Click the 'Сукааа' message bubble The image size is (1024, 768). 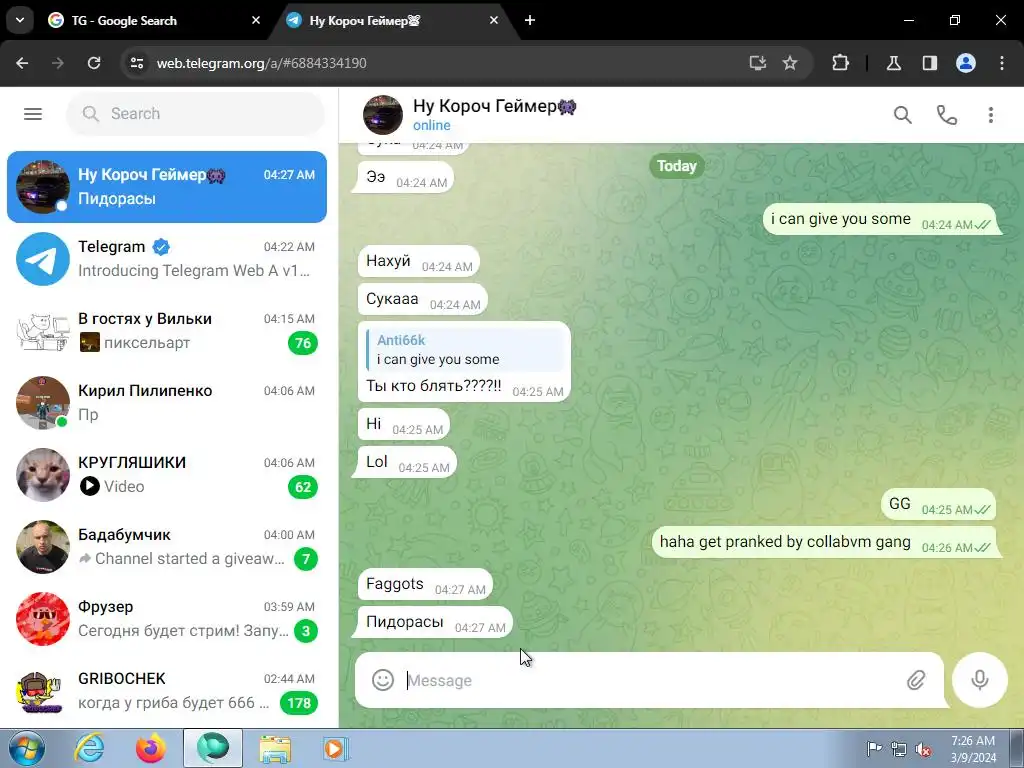pyautogui.click(x=423, y=299)
